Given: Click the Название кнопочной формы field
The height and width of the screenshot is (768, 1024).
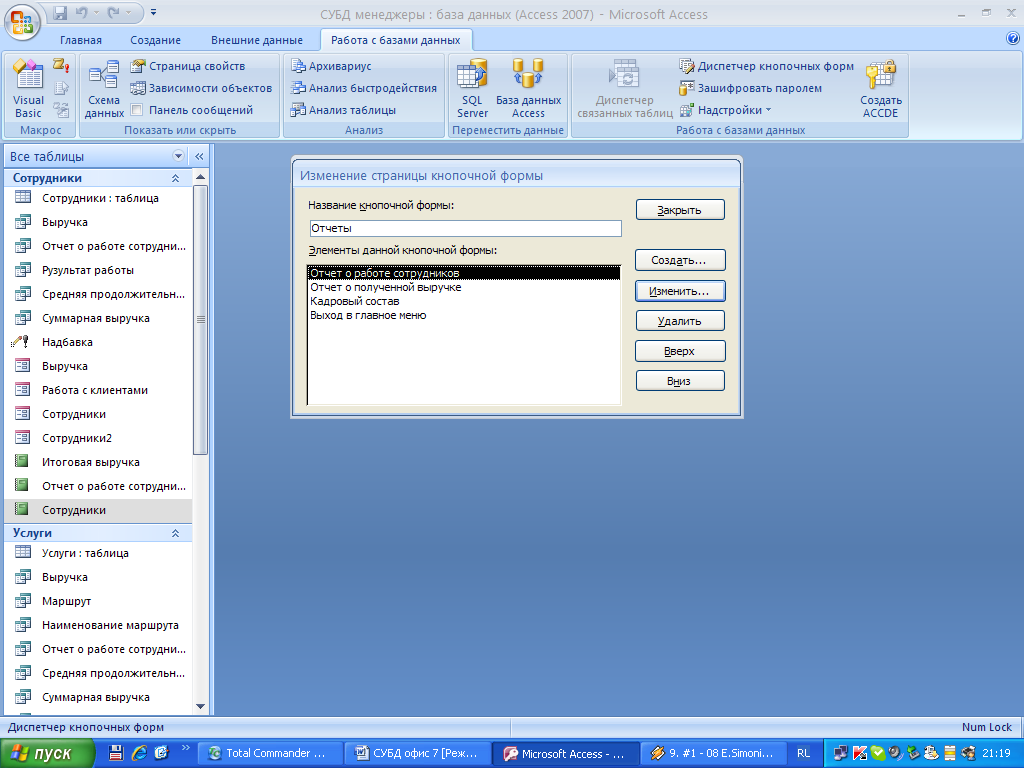Looking at the screenshot, I should (465, 228).
